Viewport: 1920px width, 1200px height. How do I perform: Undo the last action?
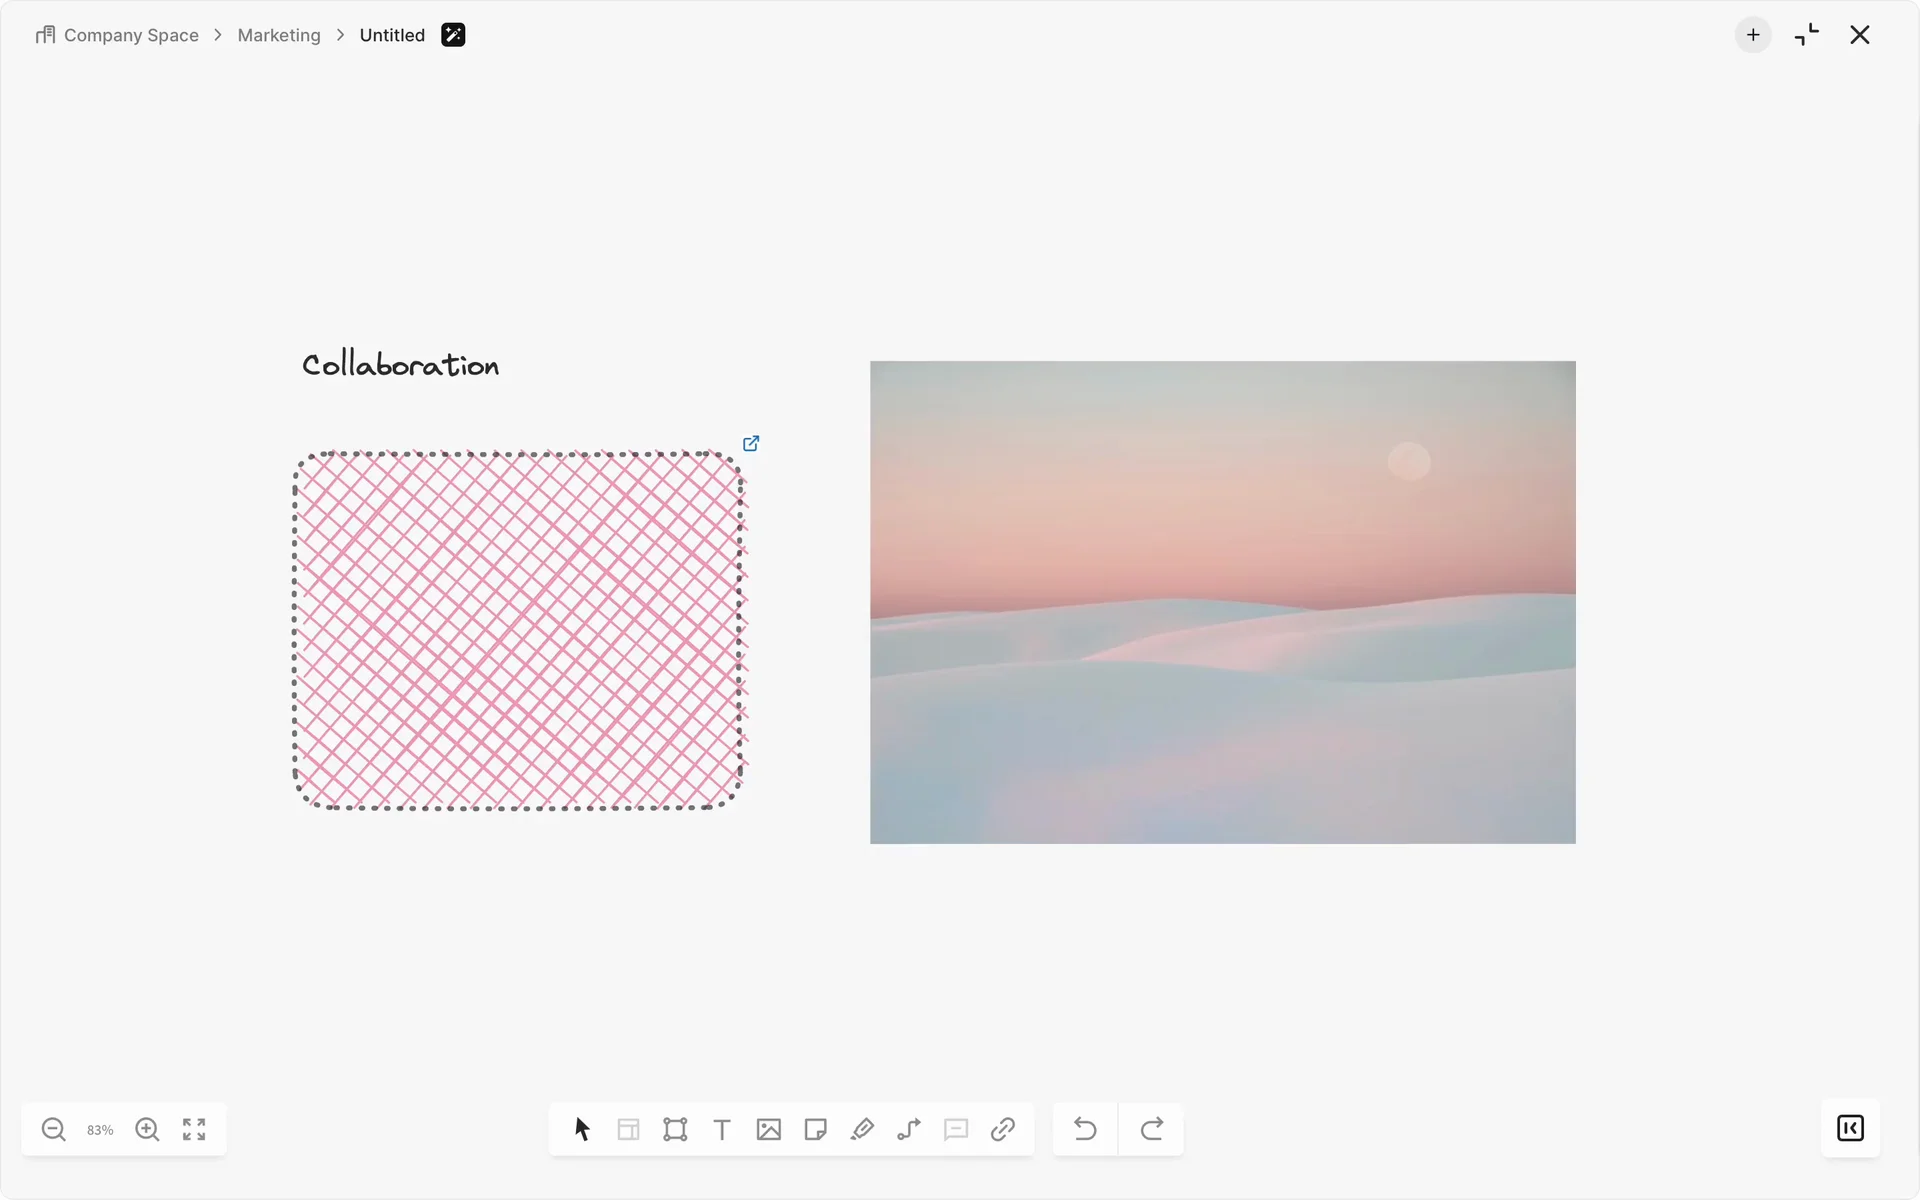(x=1085, y=1129)
